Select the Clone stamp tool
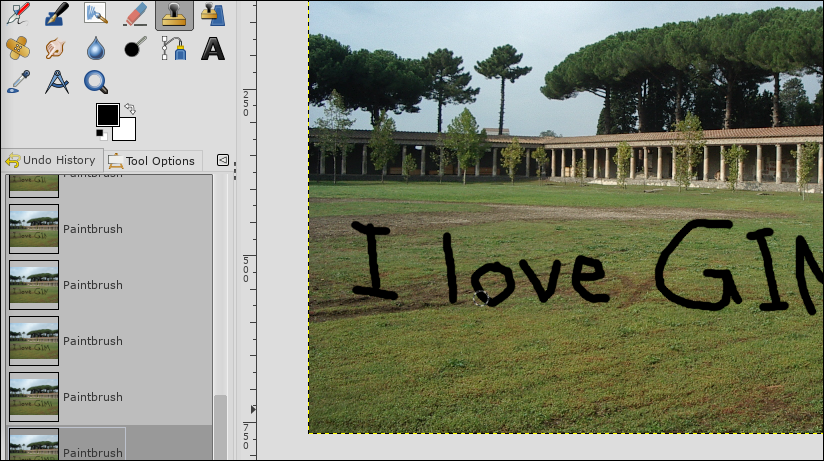The height and width of the screenshot is (461, 824). [174, 14]
